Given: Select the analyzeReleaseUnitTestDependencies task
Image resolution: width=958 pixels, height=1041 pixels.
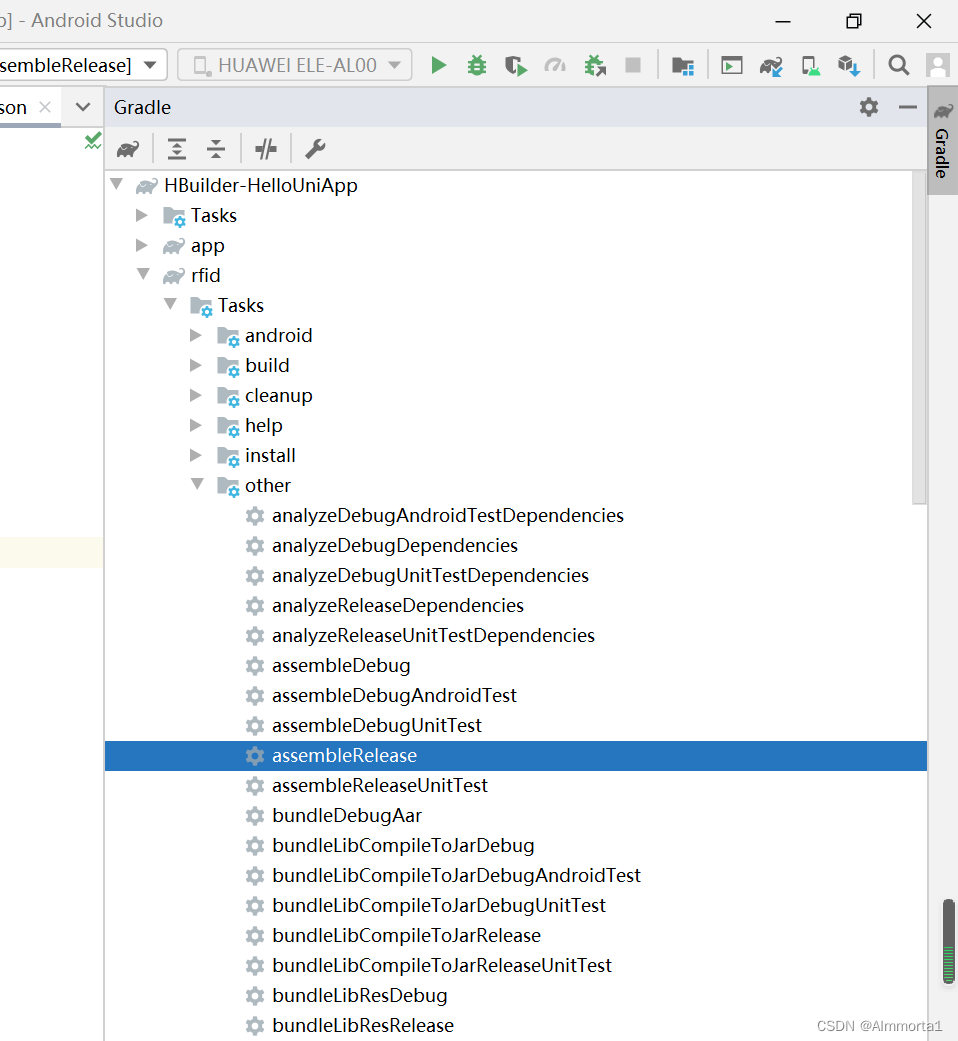Looking at the screenshot, I should pos(434,635).
